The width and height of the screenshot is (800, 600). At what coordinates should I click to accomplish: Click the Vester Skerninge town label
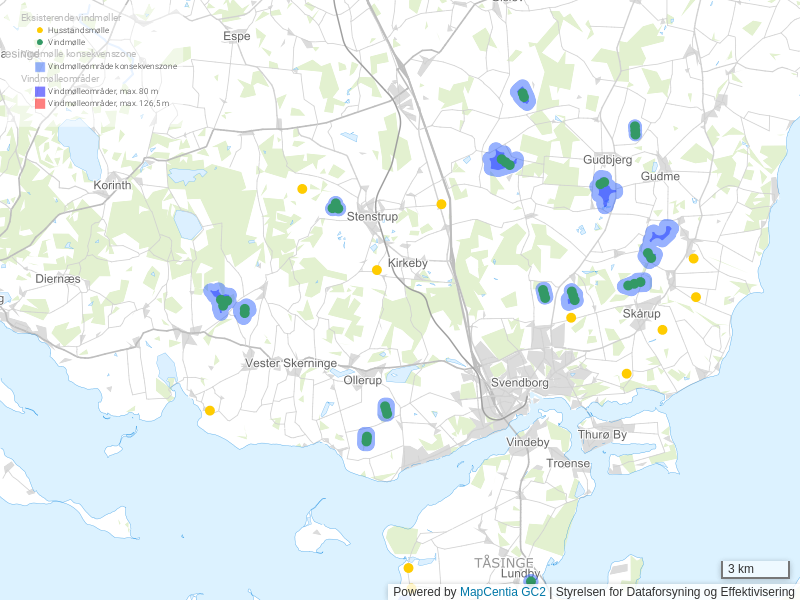[x=291, y=363]
